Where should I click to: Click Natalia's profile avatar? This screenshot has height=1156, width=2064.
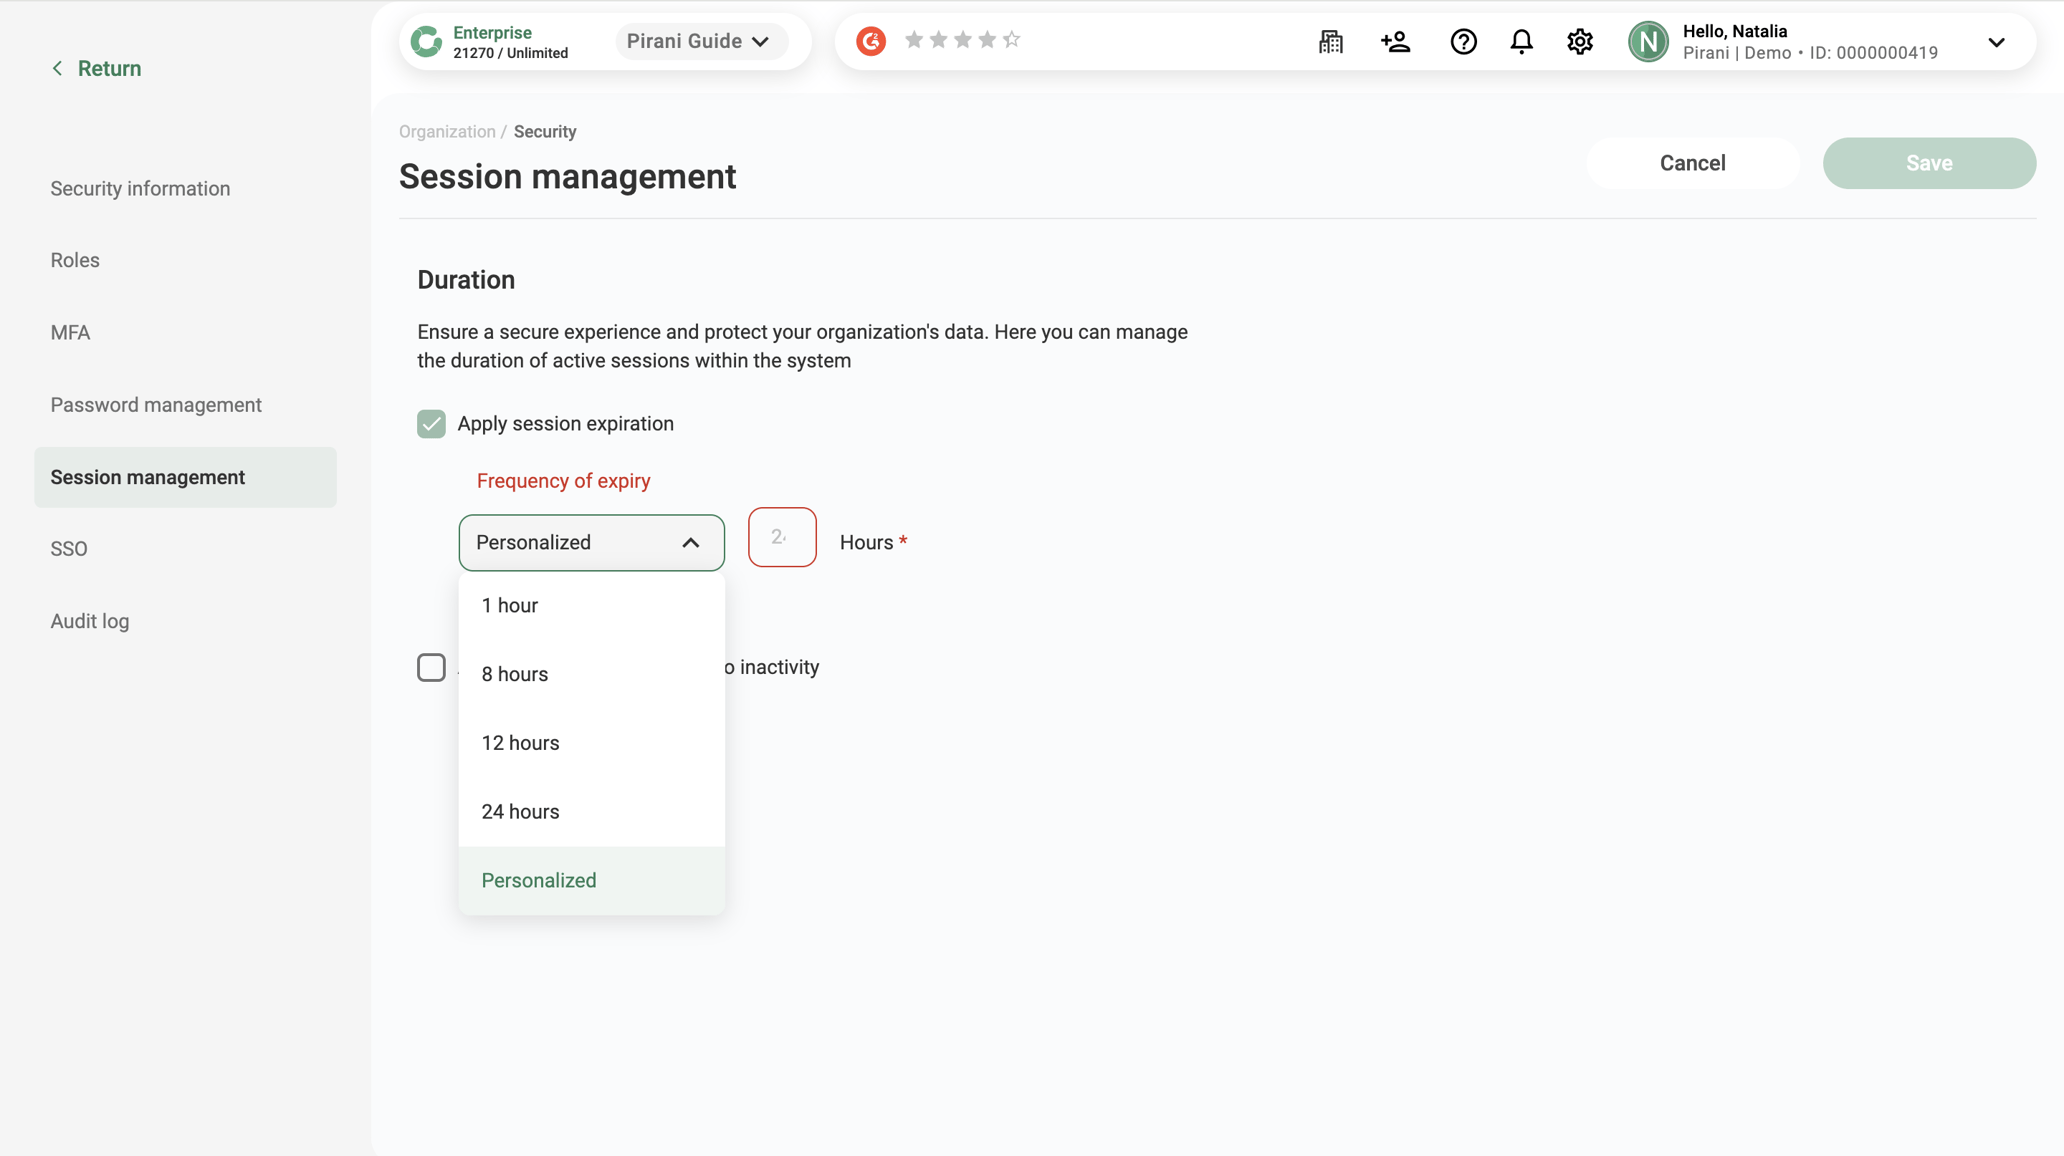pyautogui.click(x=1648, y=41)
